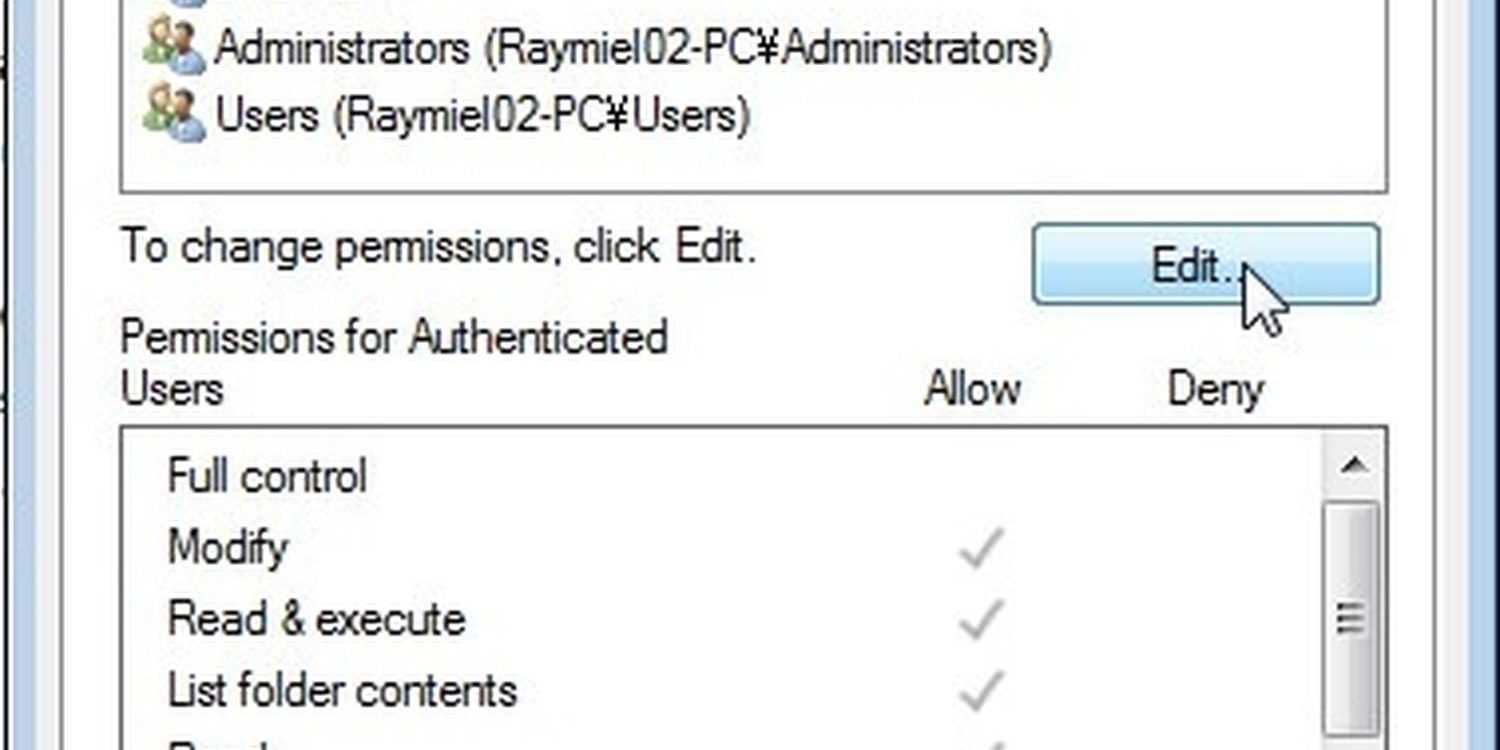1500x750 pixels.
Task: Click the permissions list scrollbar thumb
Action: coord(1353,618)
